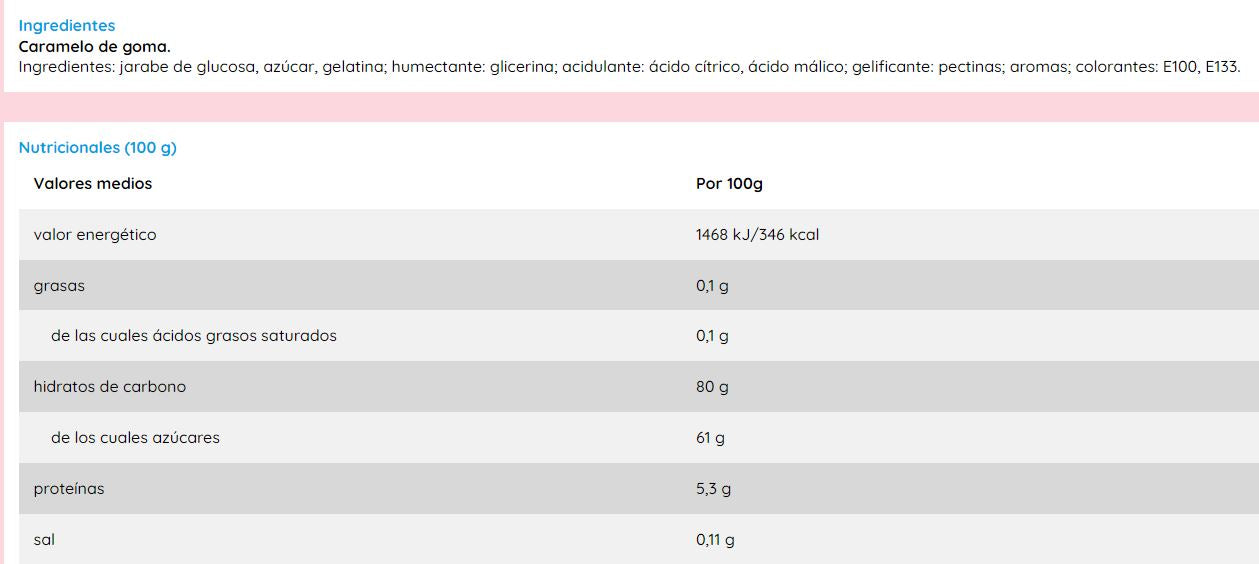
Task: Click the ingredients list paragraph
Action: 629,67
